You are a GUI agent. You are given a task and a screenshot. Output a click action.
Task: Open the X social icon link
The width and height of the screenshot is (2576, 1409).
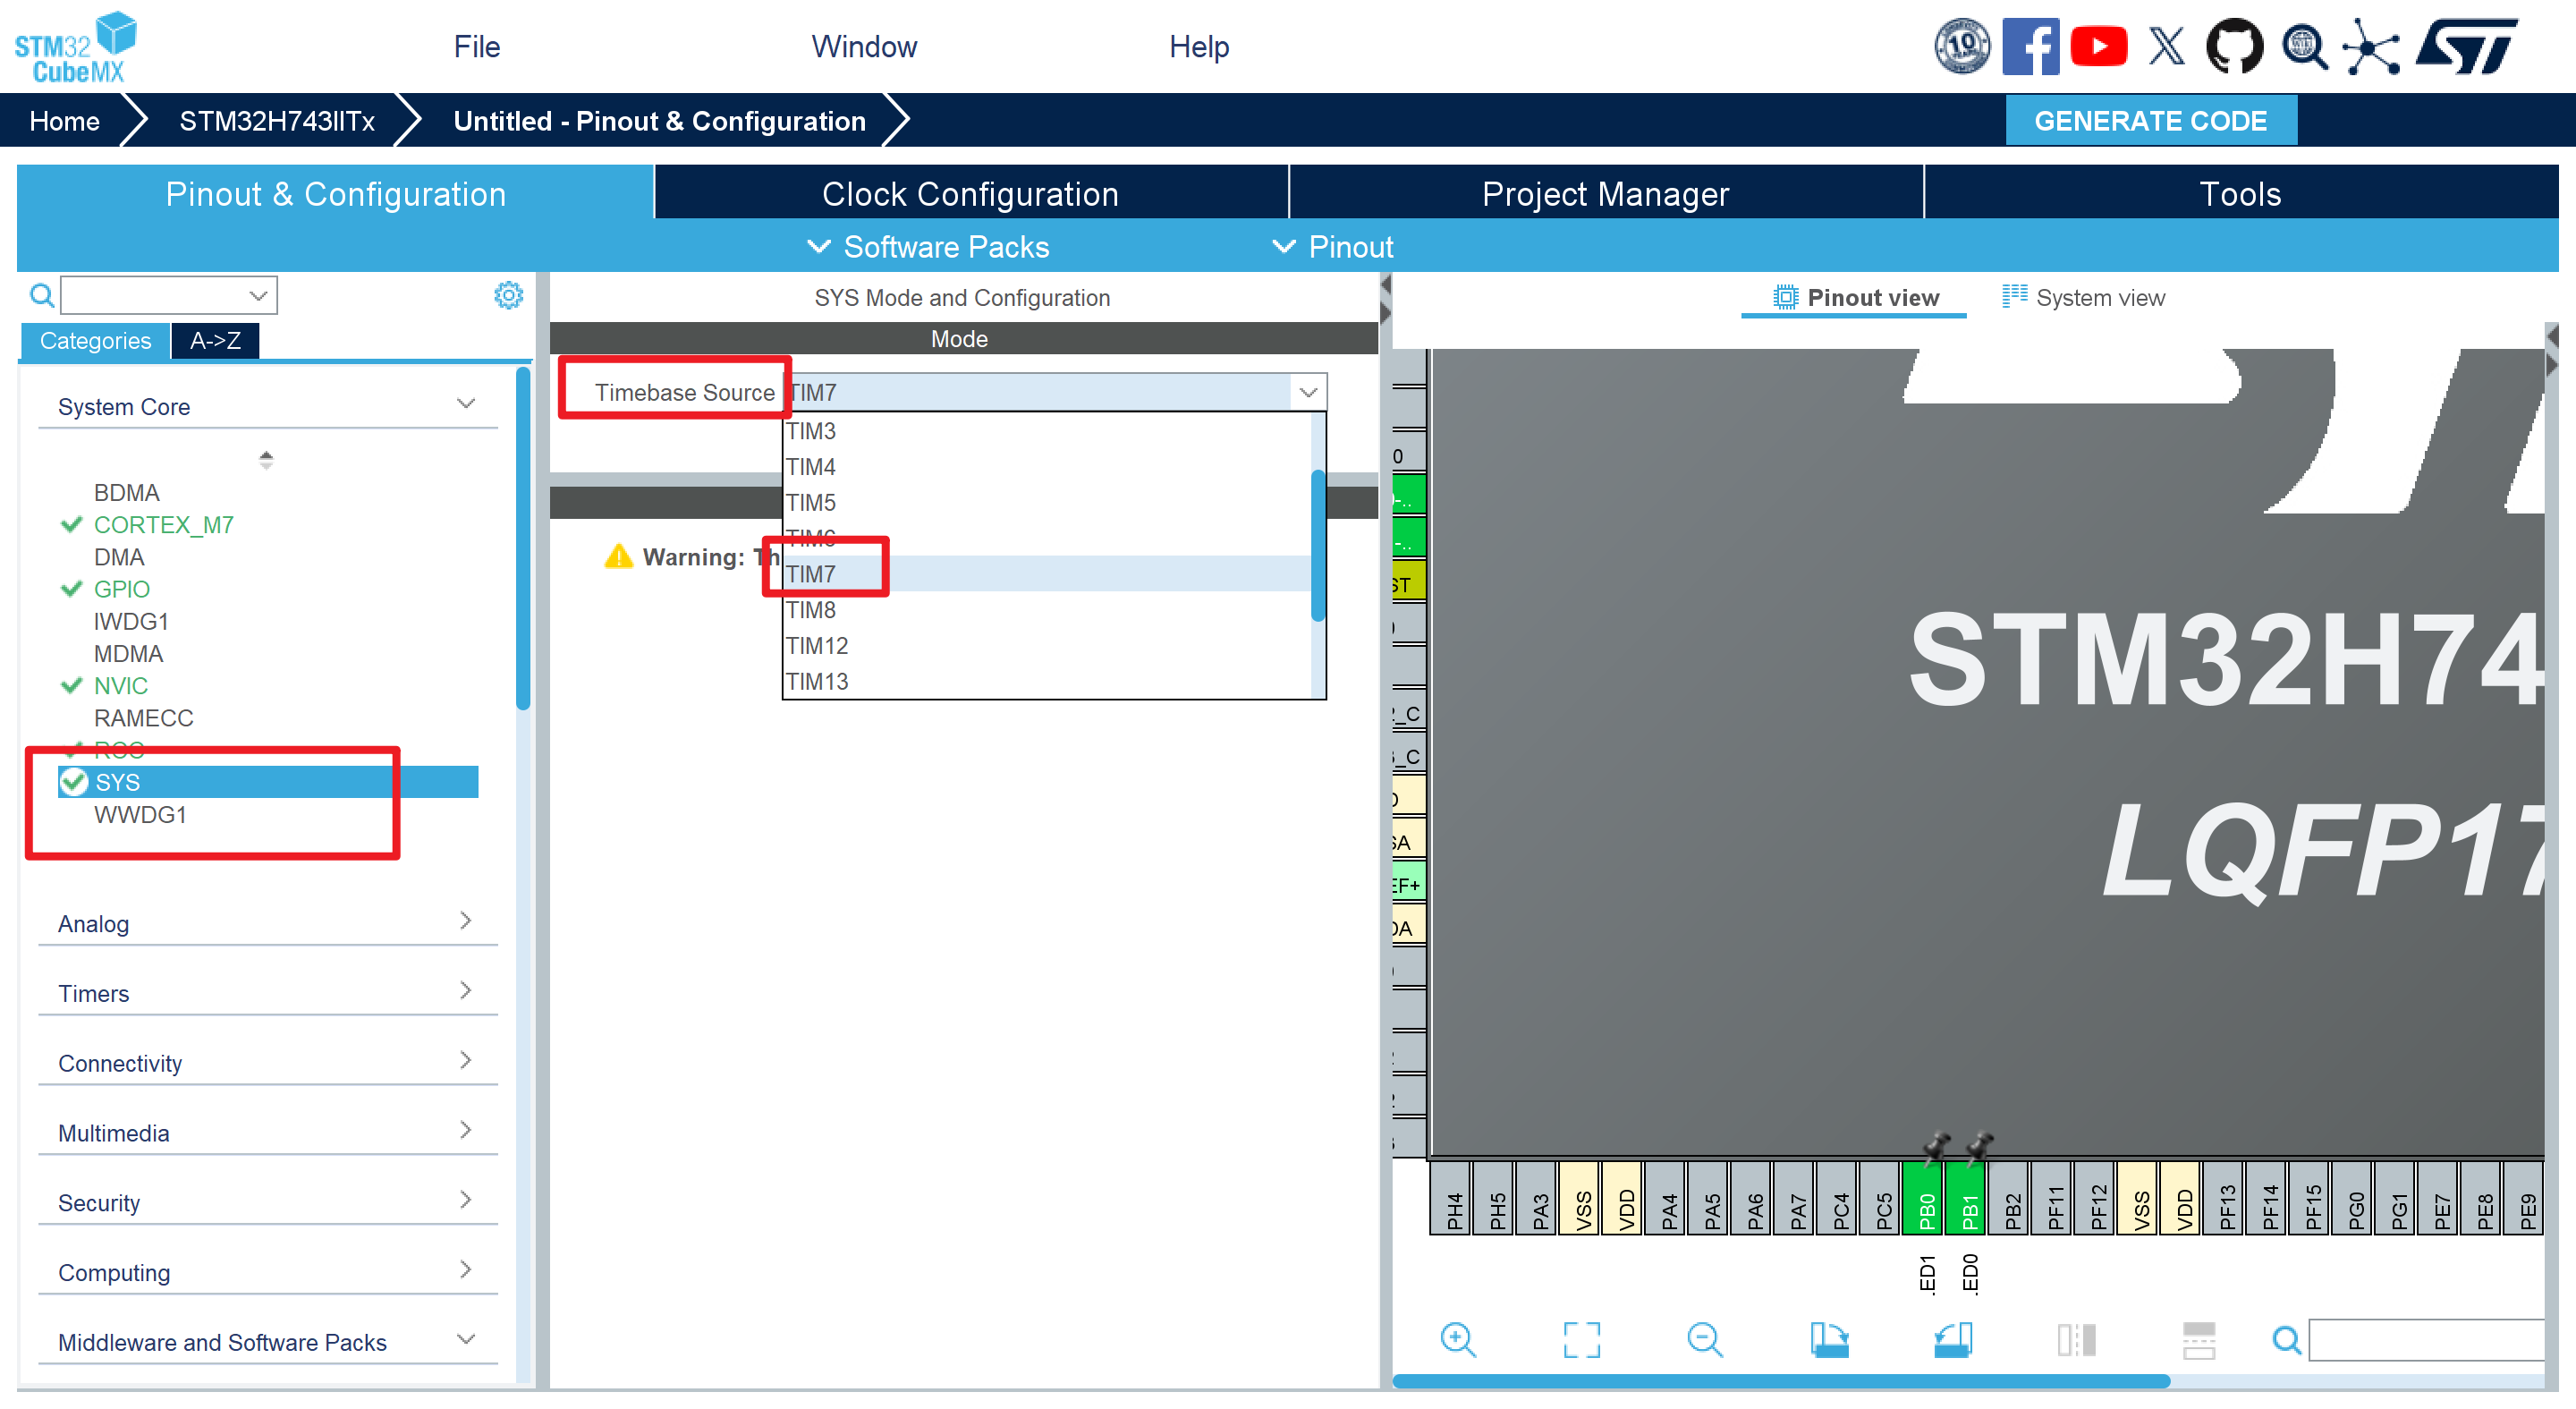pos(2166,46)
